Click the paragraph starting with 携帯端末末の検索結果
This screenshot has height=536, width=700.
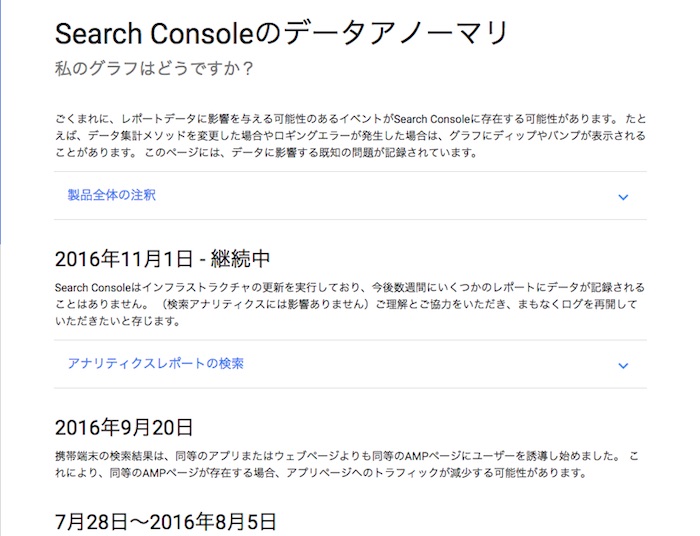pyautogui.click(x=350, y=464)
